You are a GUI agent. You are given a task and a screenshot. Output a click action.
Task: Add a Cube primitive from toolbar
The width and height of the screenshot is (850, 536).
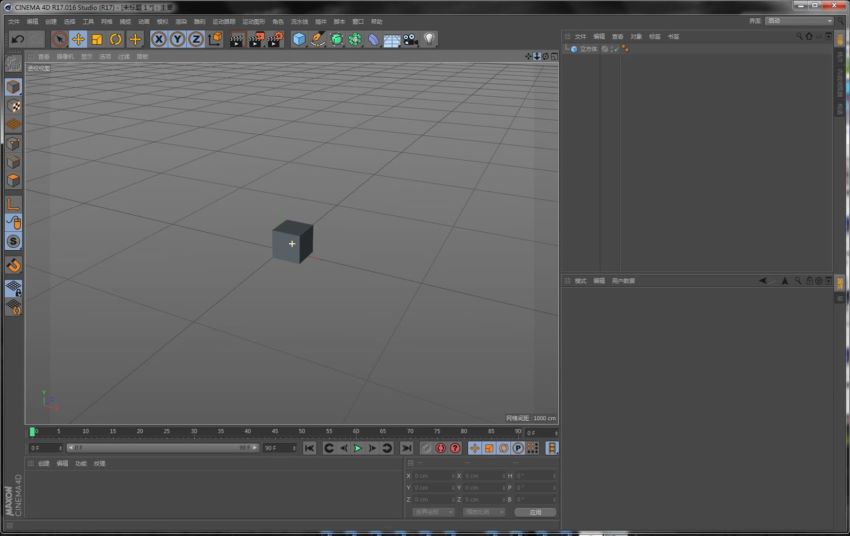point(299,39)
